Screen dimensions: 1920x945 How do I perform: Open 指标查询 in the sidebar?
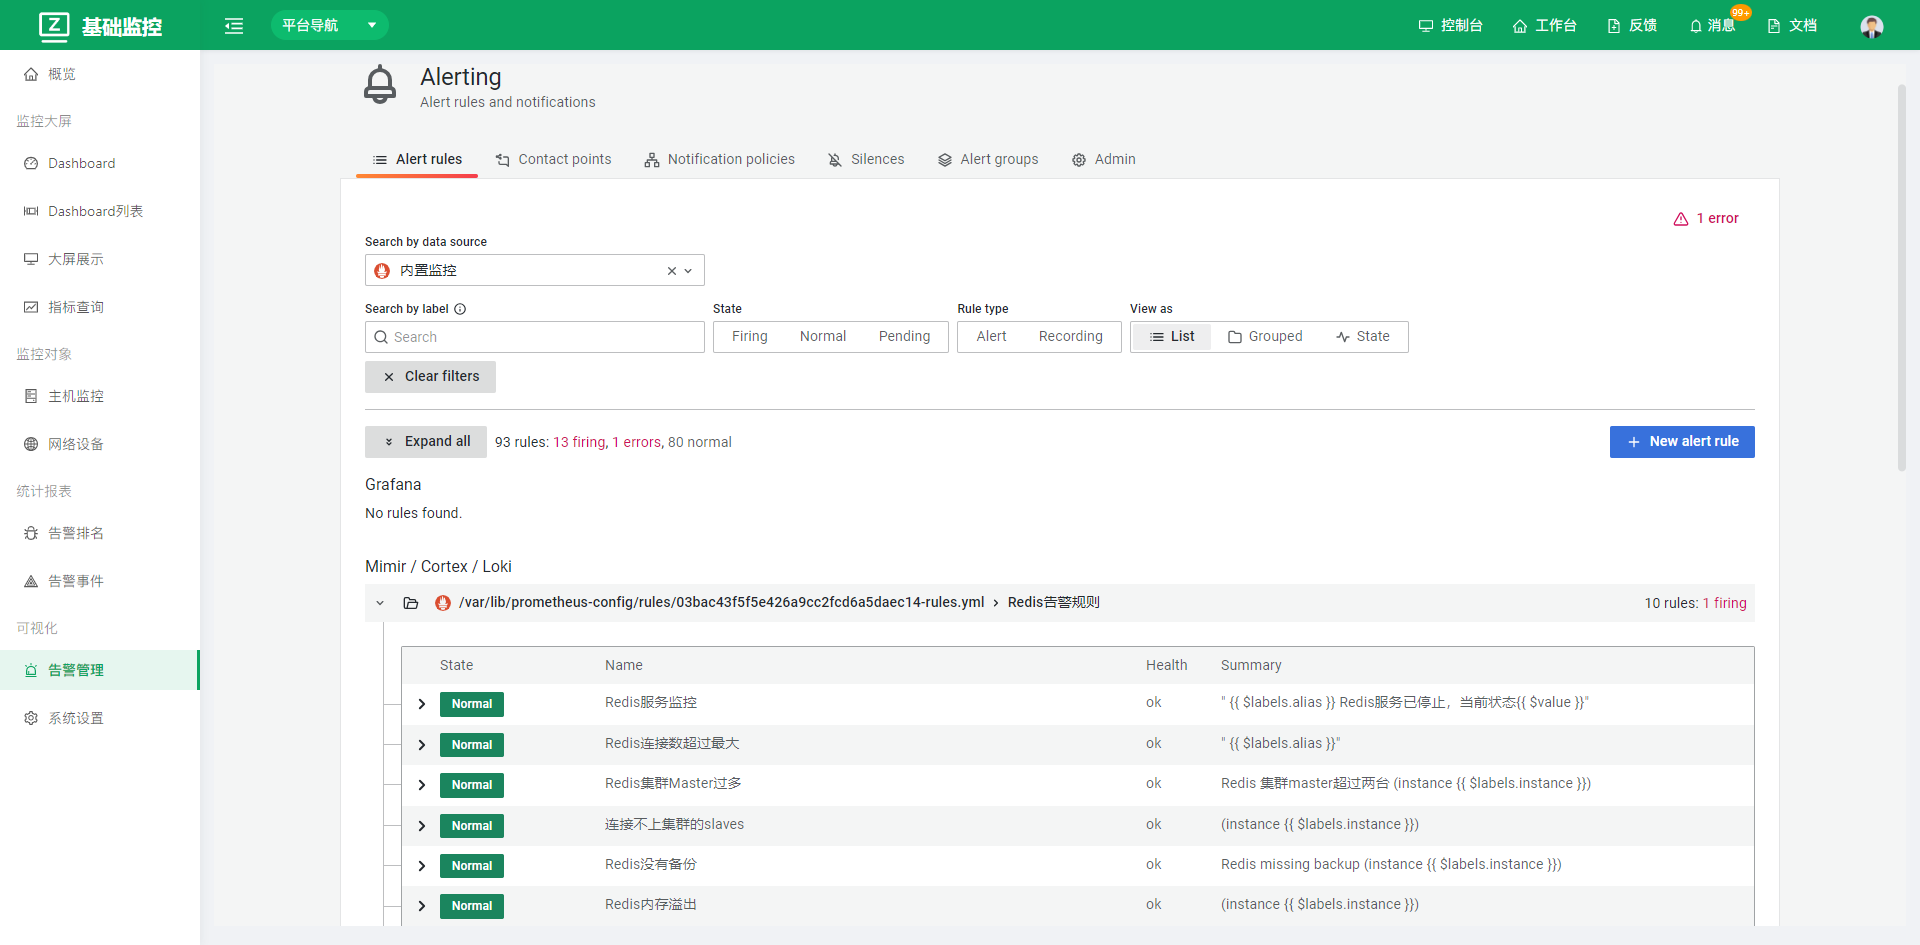pyautogui.click(x=100, y=307)
